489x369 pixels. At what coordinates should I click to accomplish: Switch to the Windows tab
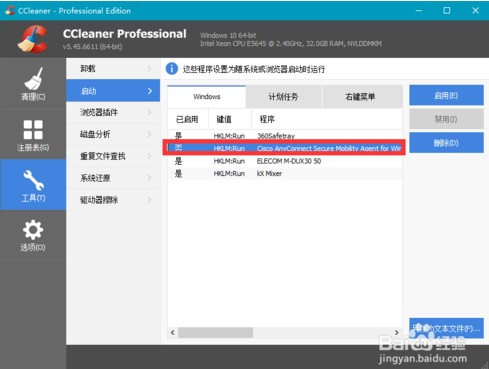(x=207, y=97)
